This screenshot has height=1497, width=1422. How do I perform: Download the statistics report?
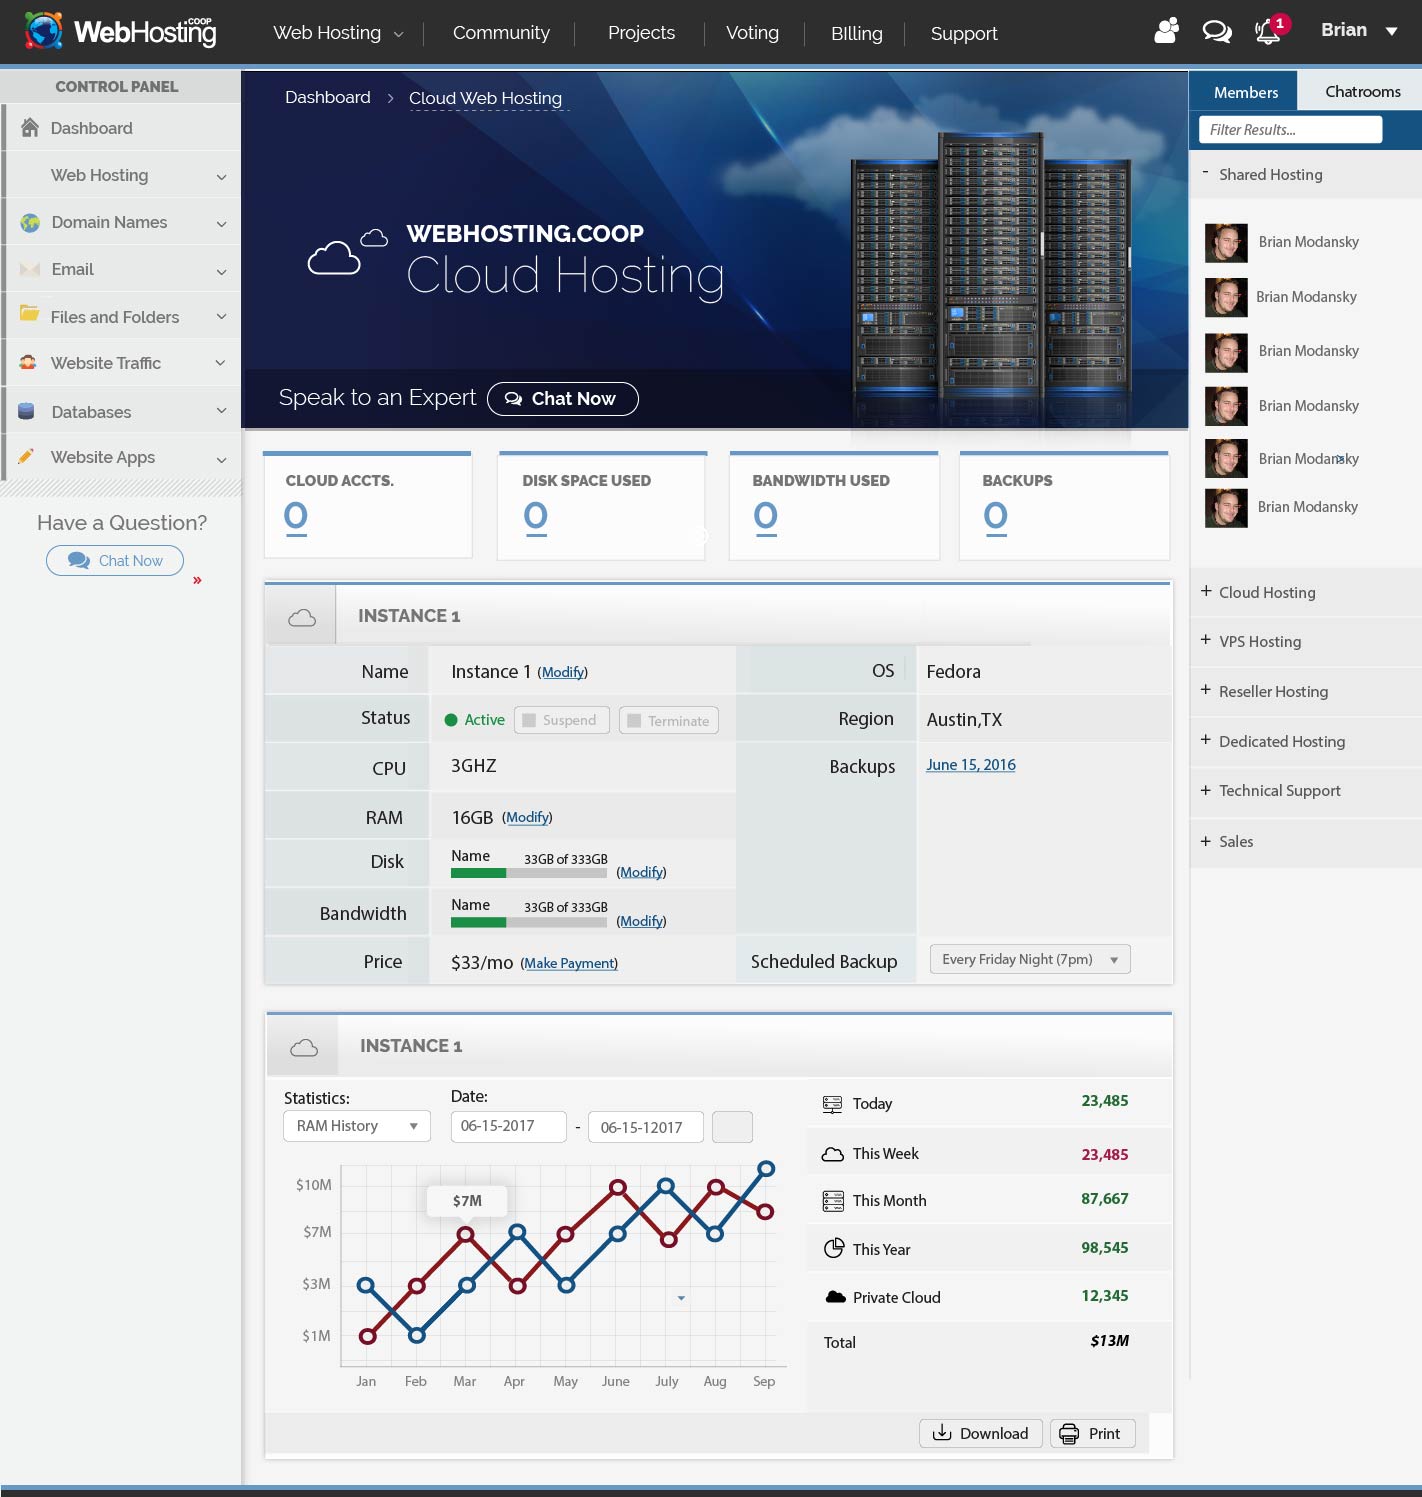[981, 1433]
